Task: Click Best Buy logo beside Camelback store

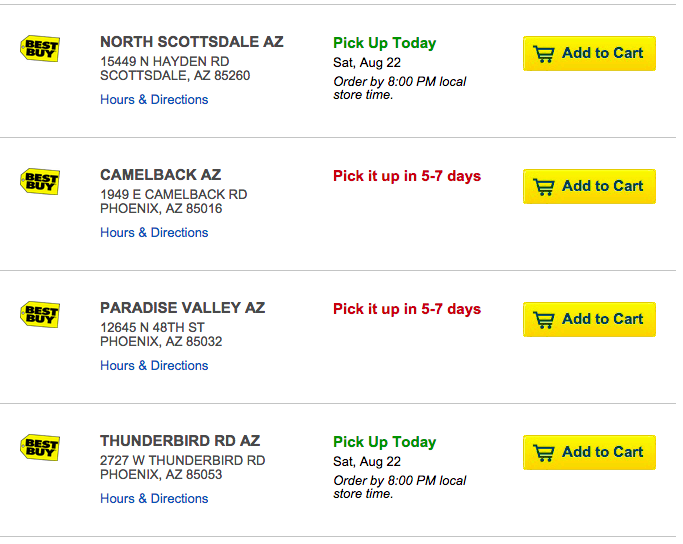Action: 40,182
